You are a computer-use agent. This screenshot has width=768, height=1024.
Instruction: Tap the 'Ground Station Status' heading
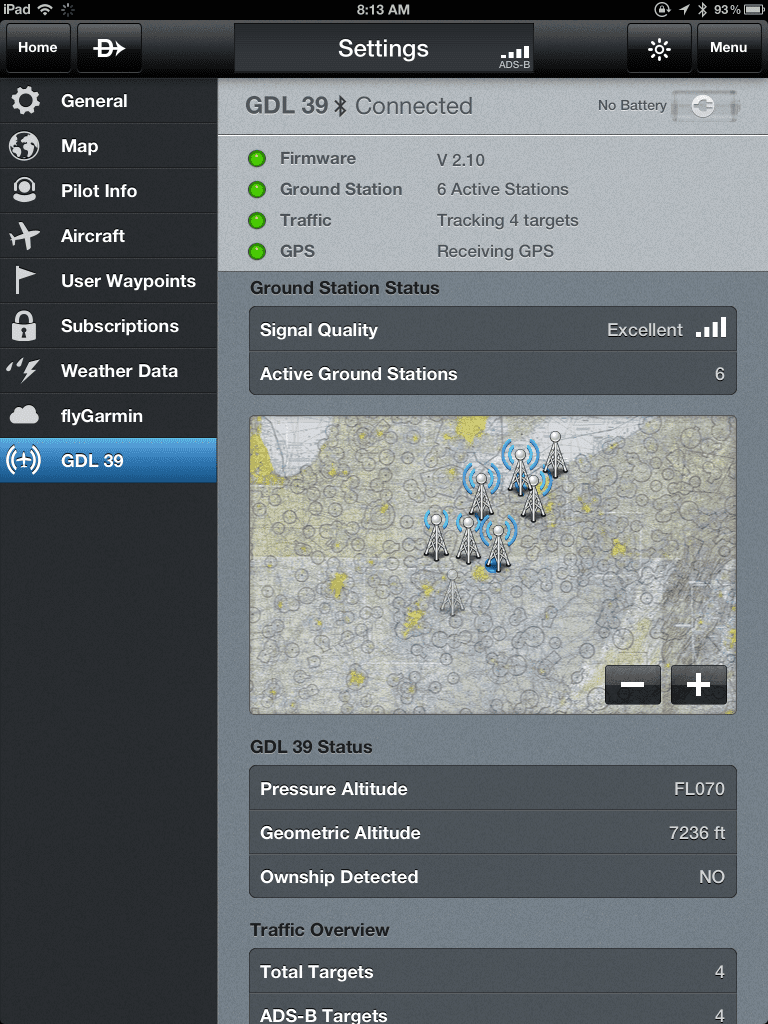point(345,288)
